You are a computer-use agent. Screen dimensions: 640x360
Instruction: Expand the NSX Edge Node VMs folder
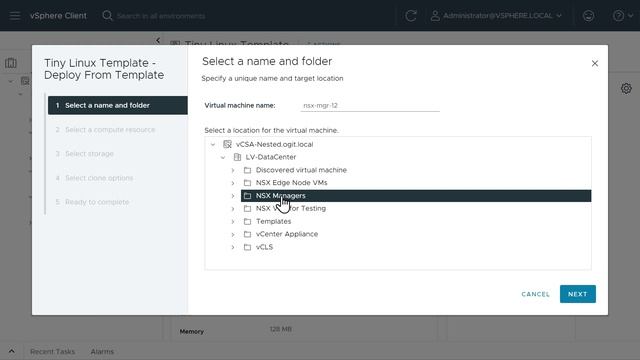pyautogui.click(x=233, y=183)
